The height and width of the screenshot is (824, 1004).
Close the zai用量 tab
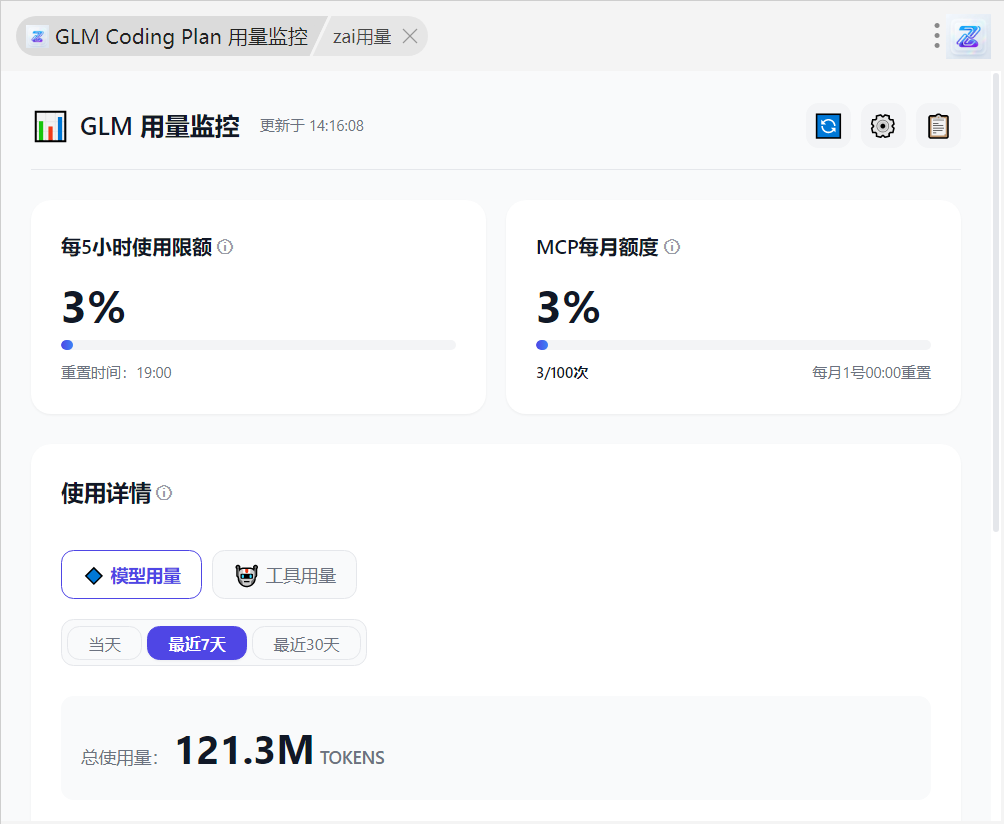tap(409, 37)
